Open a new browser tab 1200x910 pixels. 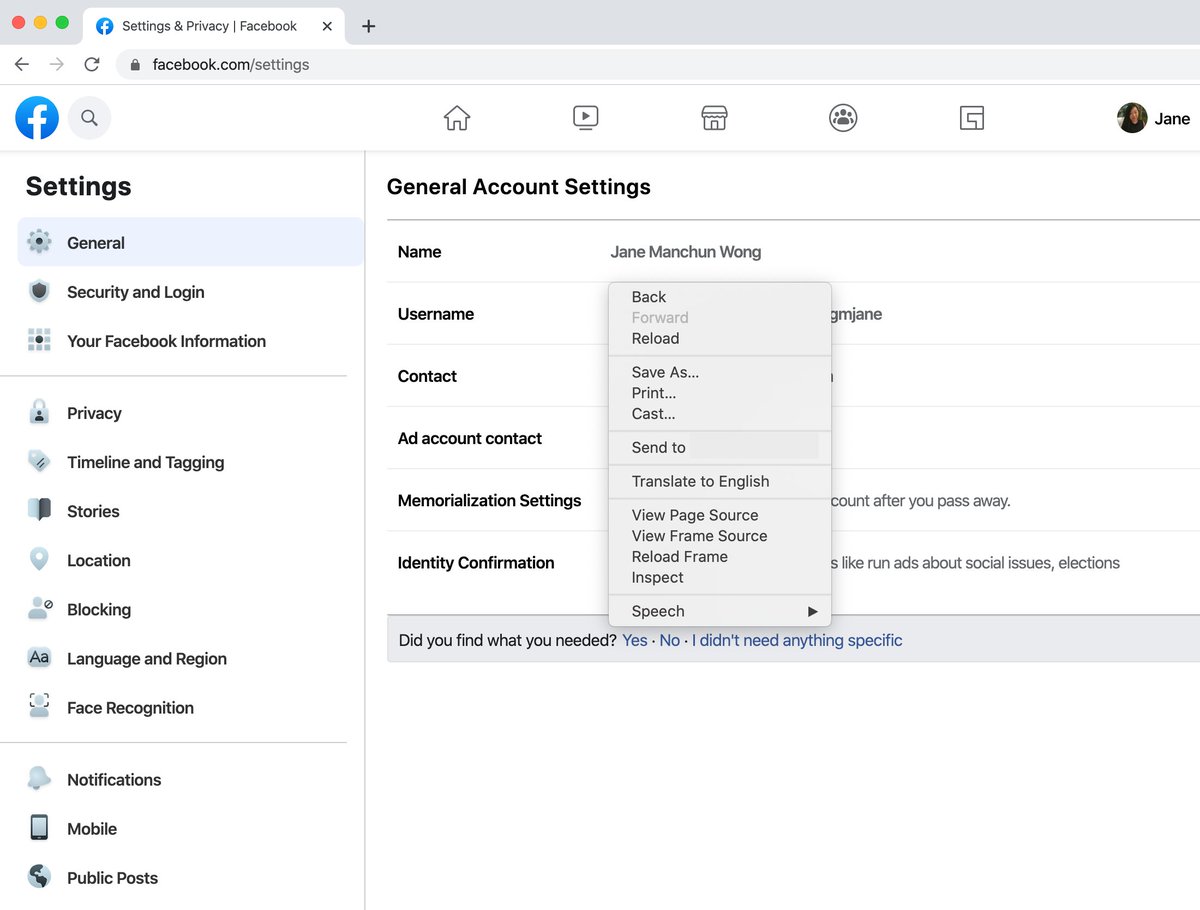[x=368, y=26]
